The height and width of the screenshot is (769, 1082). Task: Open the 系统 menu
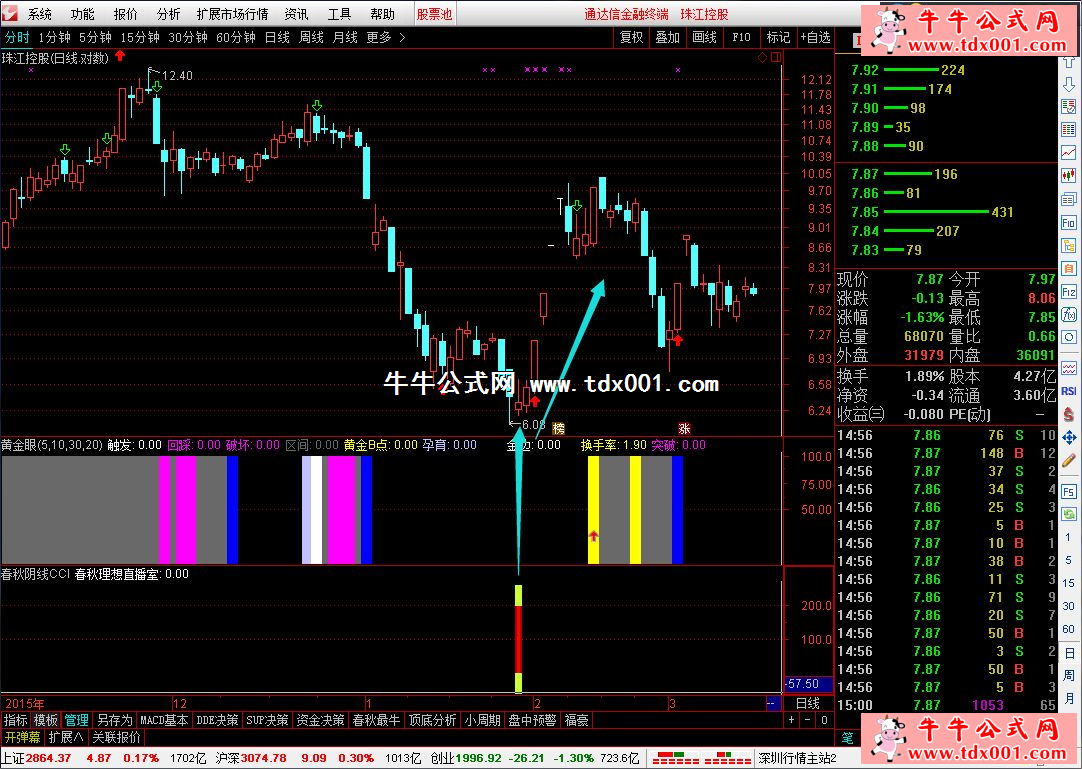[x=40, y=14]
